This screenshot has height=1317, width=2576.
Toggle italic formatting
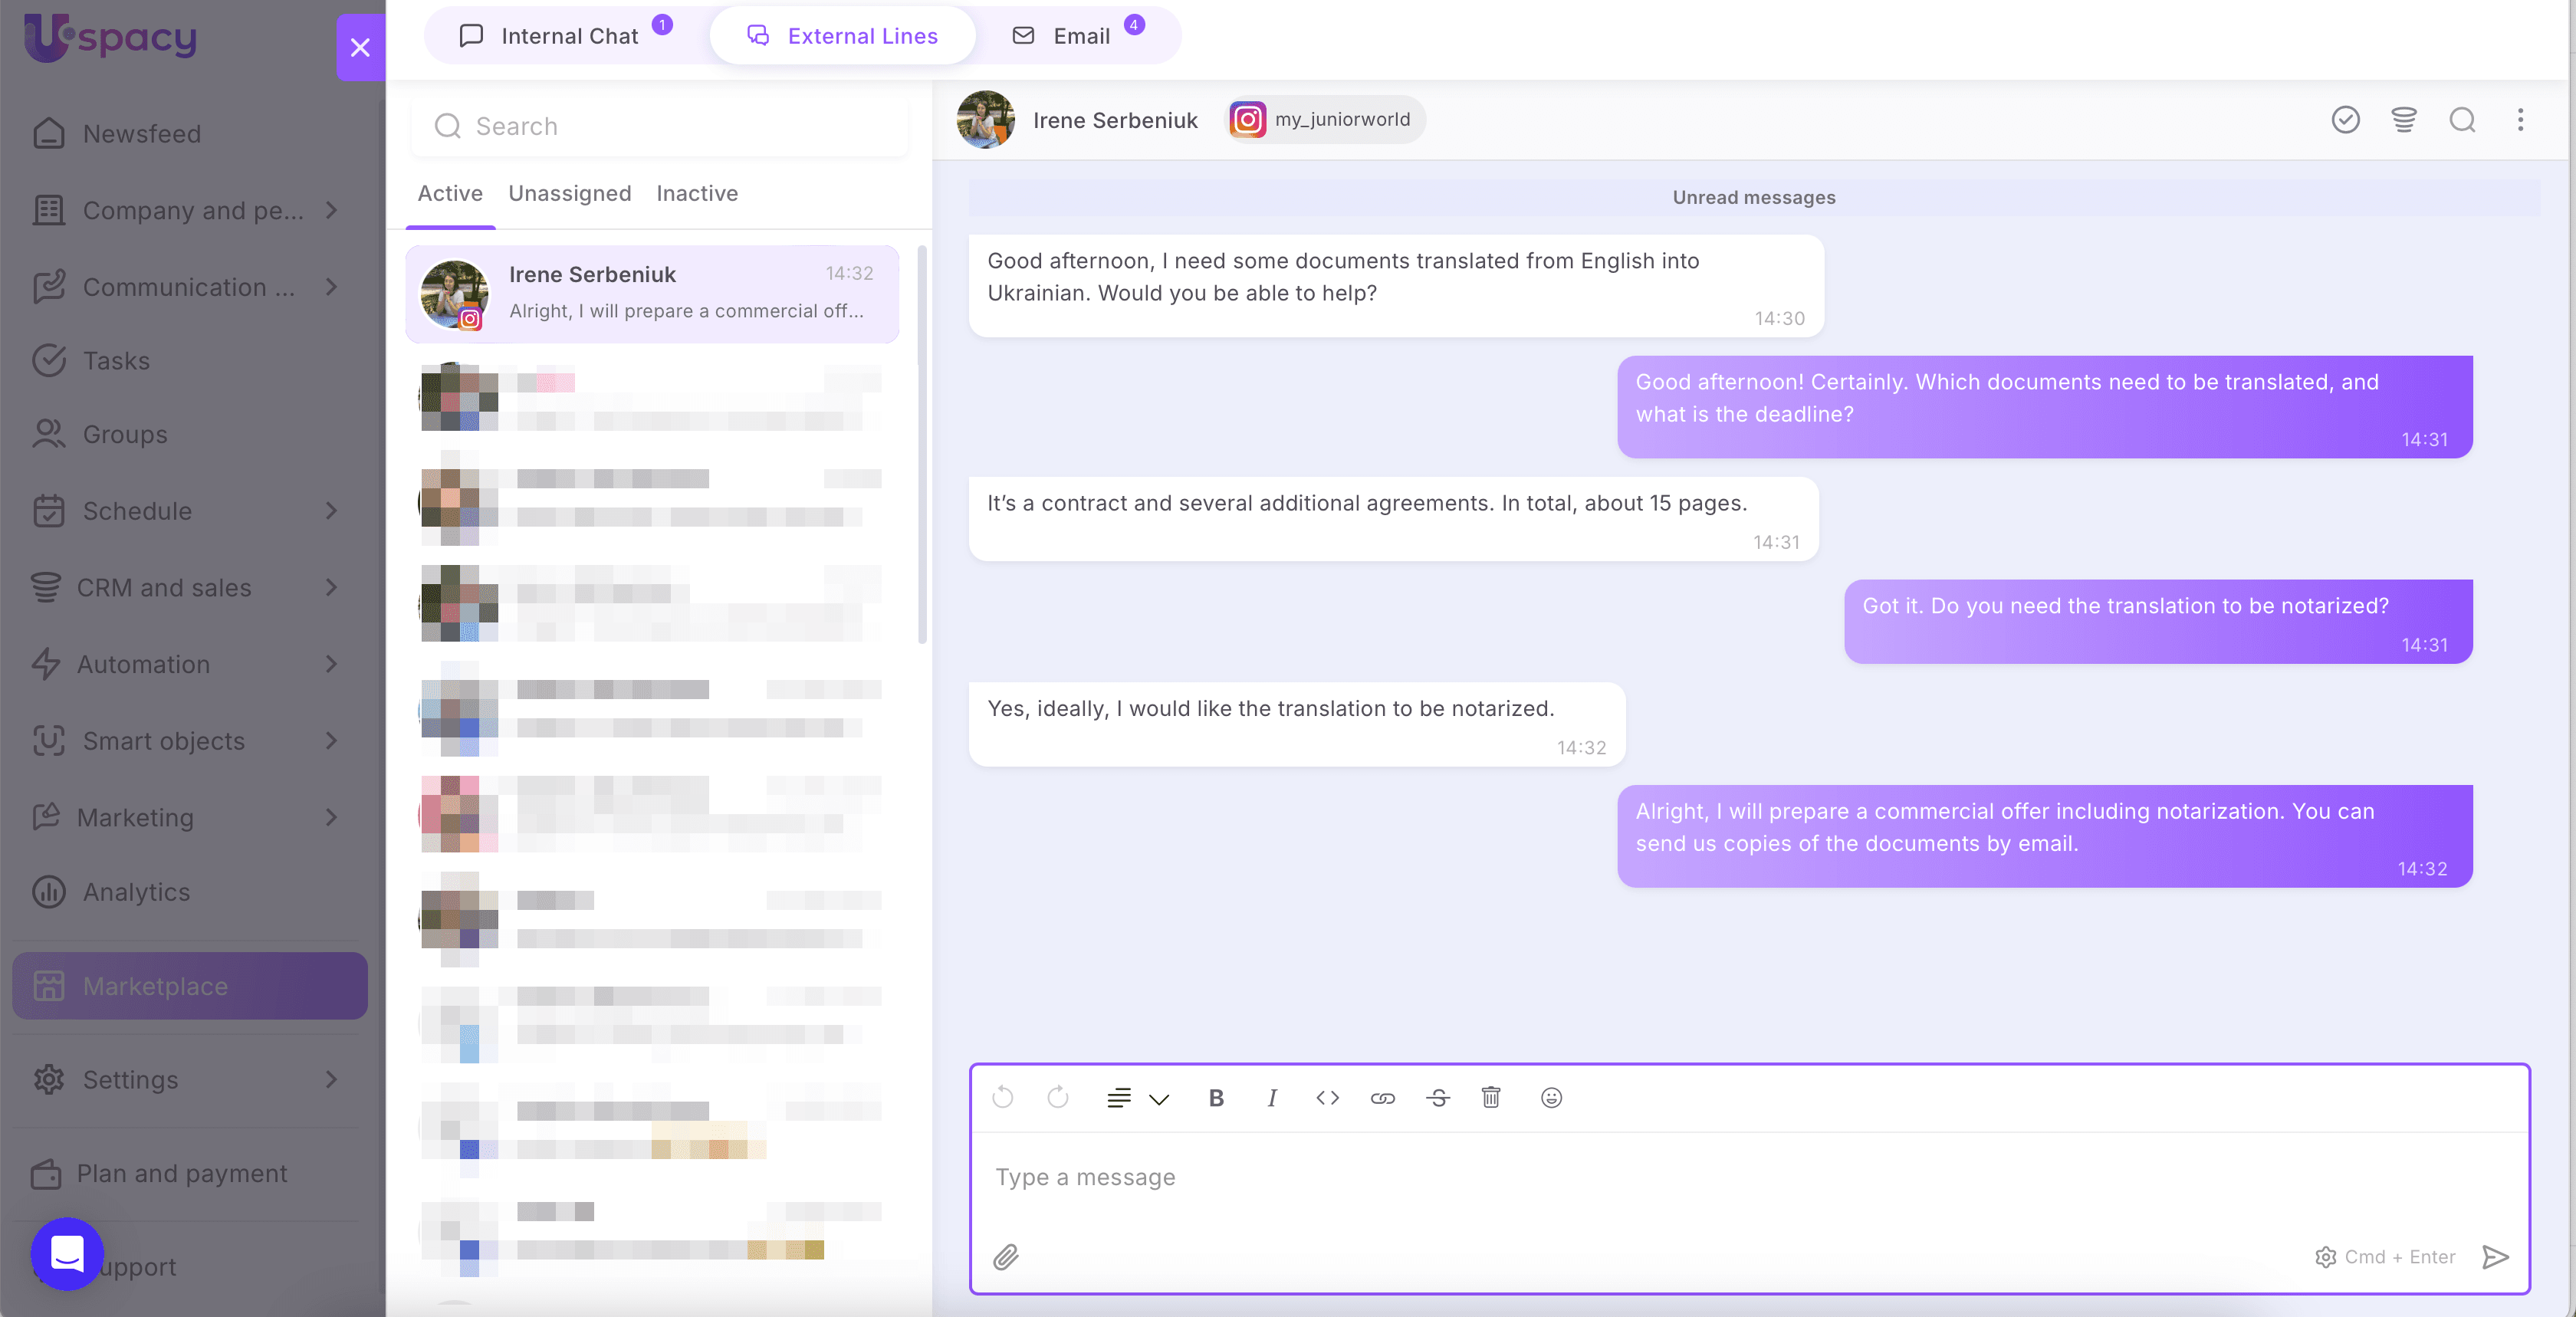[x=1271, y=1097]
